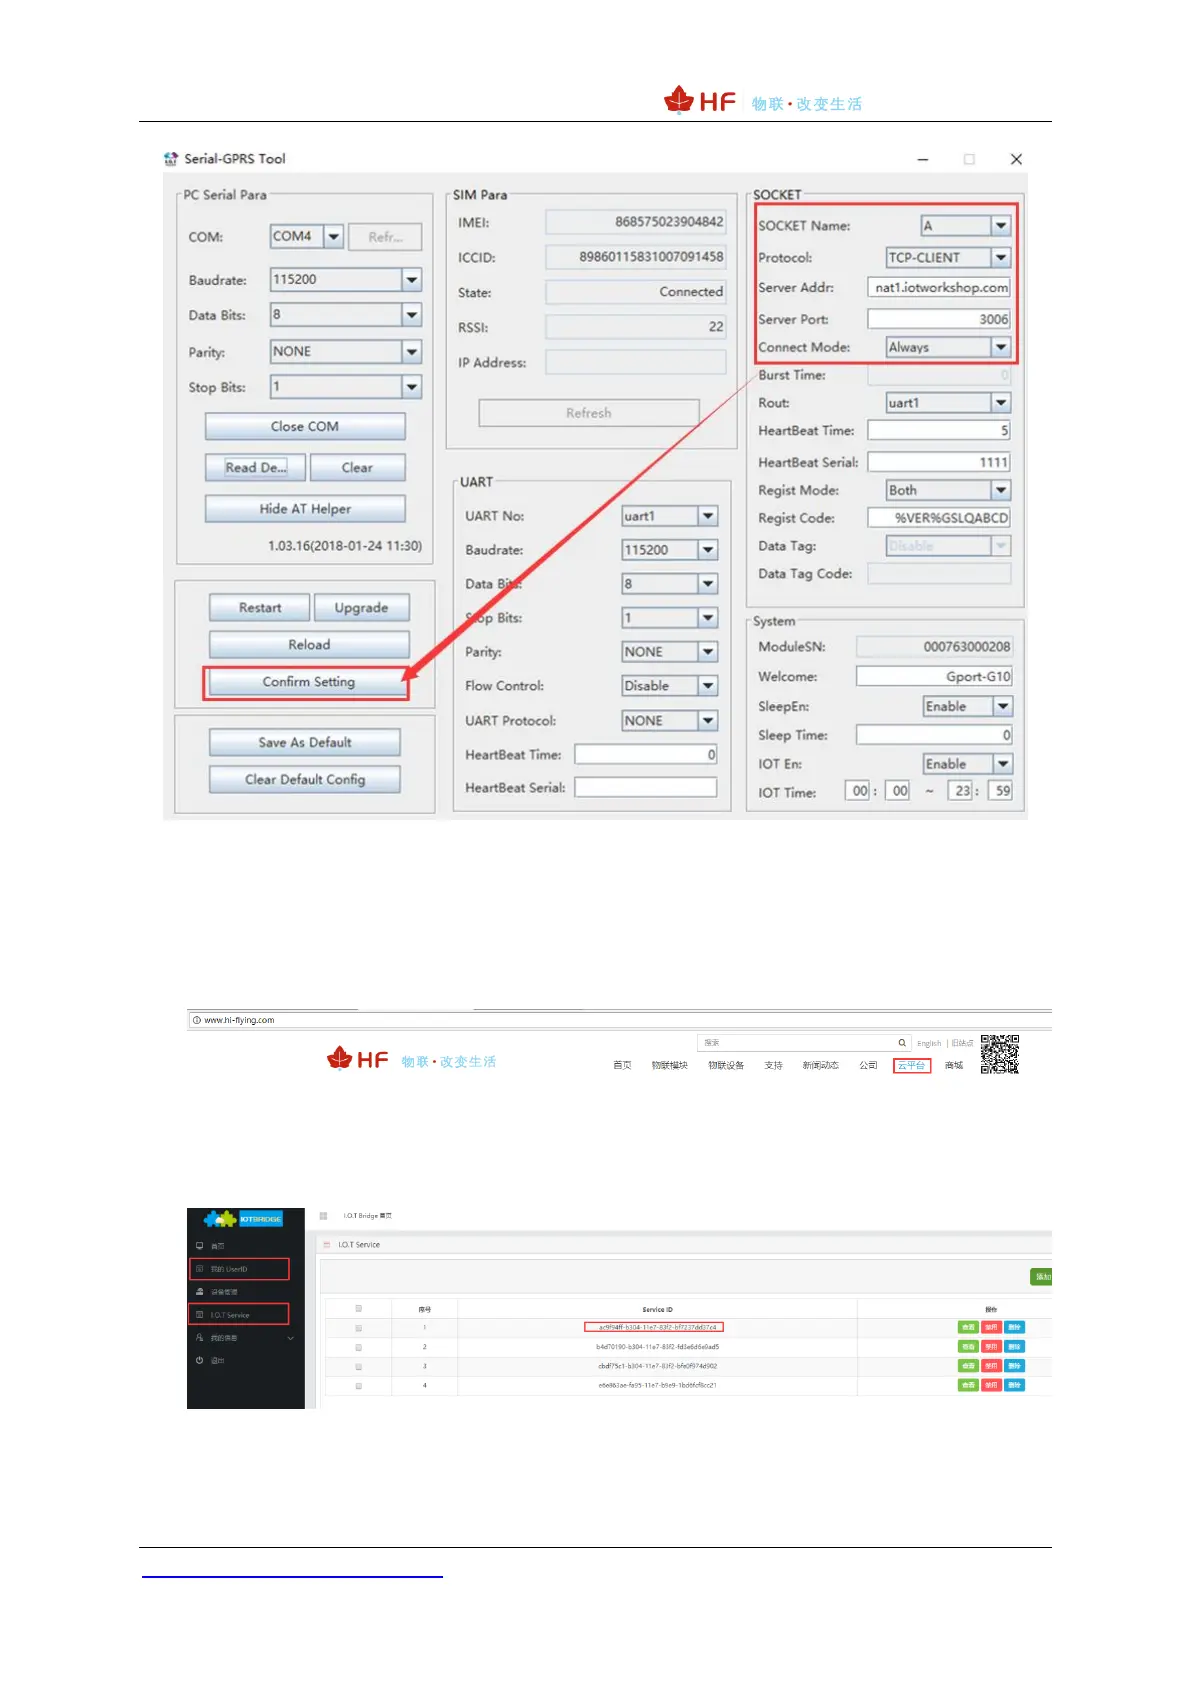Tick the checkbox for Service row 3
1191x1684 pixels.
pyautogui.click(x=358, y=1366)
